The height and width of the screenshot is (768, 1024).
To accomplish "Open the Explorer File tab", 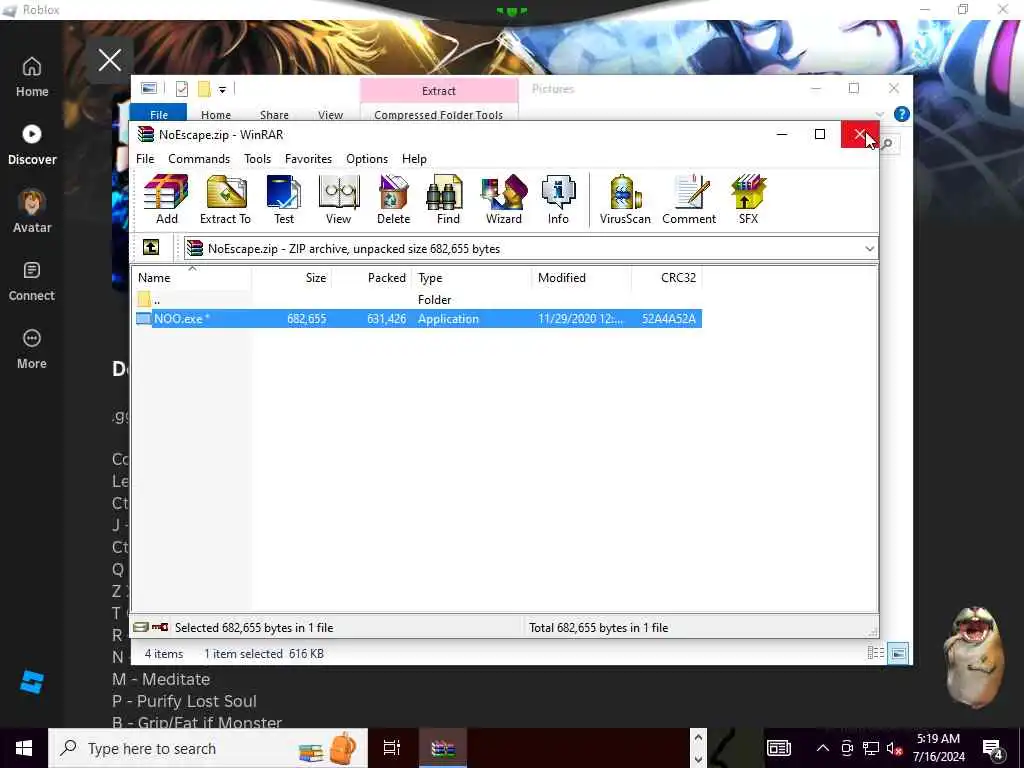I will (x=159, y=113).
